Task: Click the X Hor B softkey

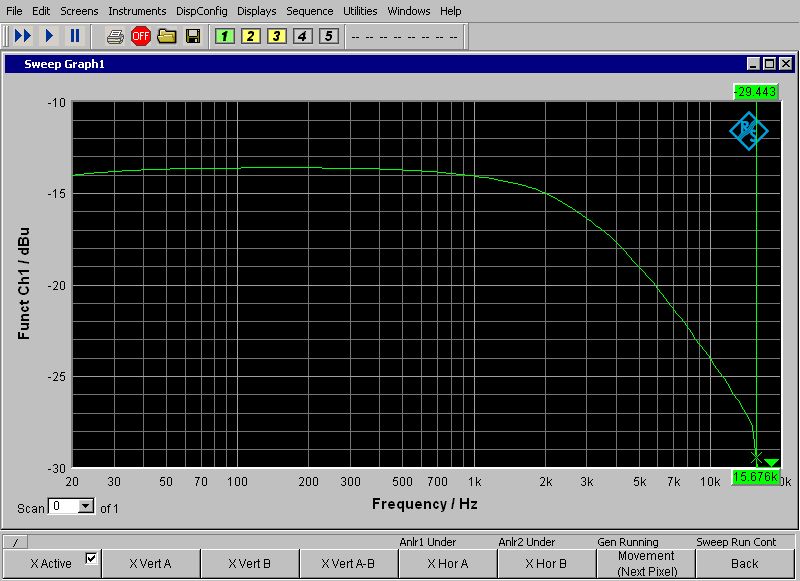Action: pos(546,564)
